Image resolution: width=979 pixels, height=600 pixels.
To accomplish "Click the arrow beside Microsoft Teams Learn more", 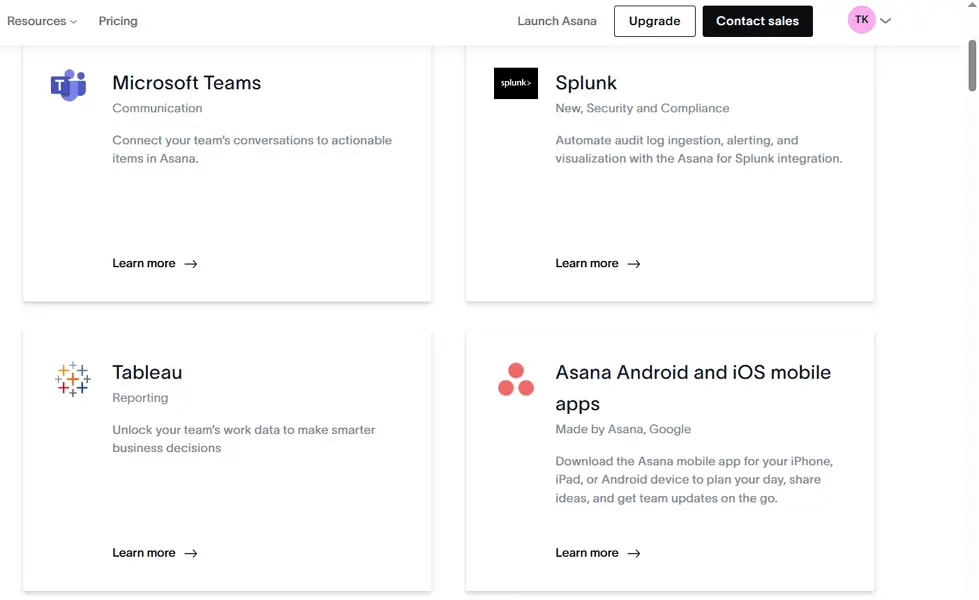I will [191, 264].
